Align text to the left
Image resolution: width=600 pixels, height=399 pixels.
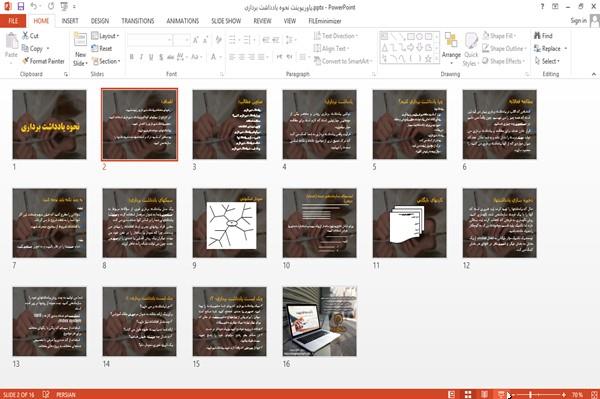(232, 57)
